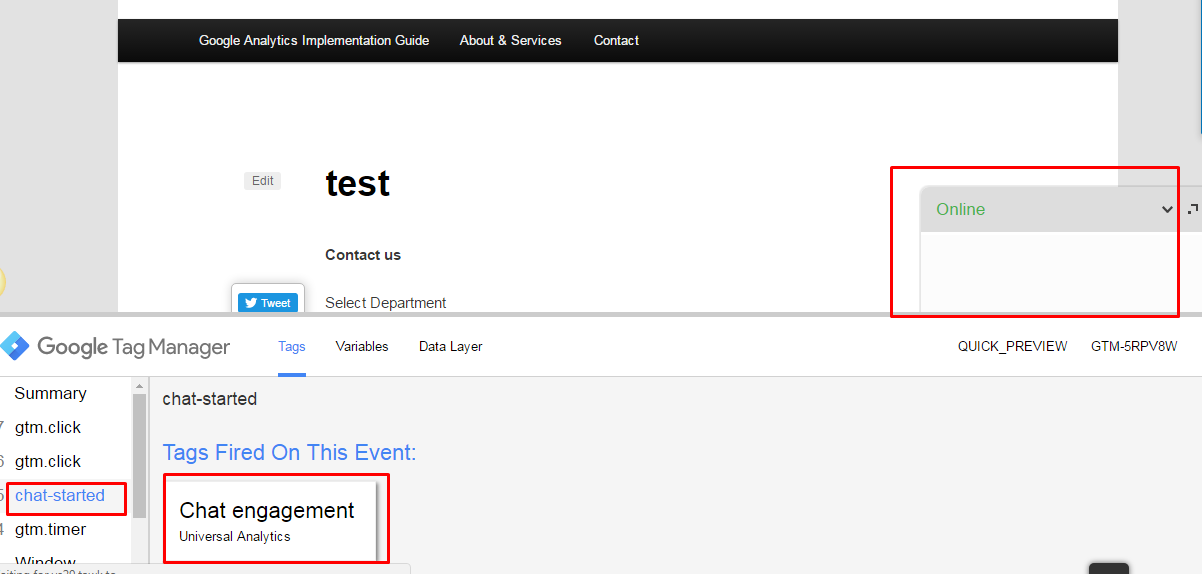Screen dimensions: 1202x574
Task: Open the Contact menu item
Action: pyautogui.click(x=616, y=41)
